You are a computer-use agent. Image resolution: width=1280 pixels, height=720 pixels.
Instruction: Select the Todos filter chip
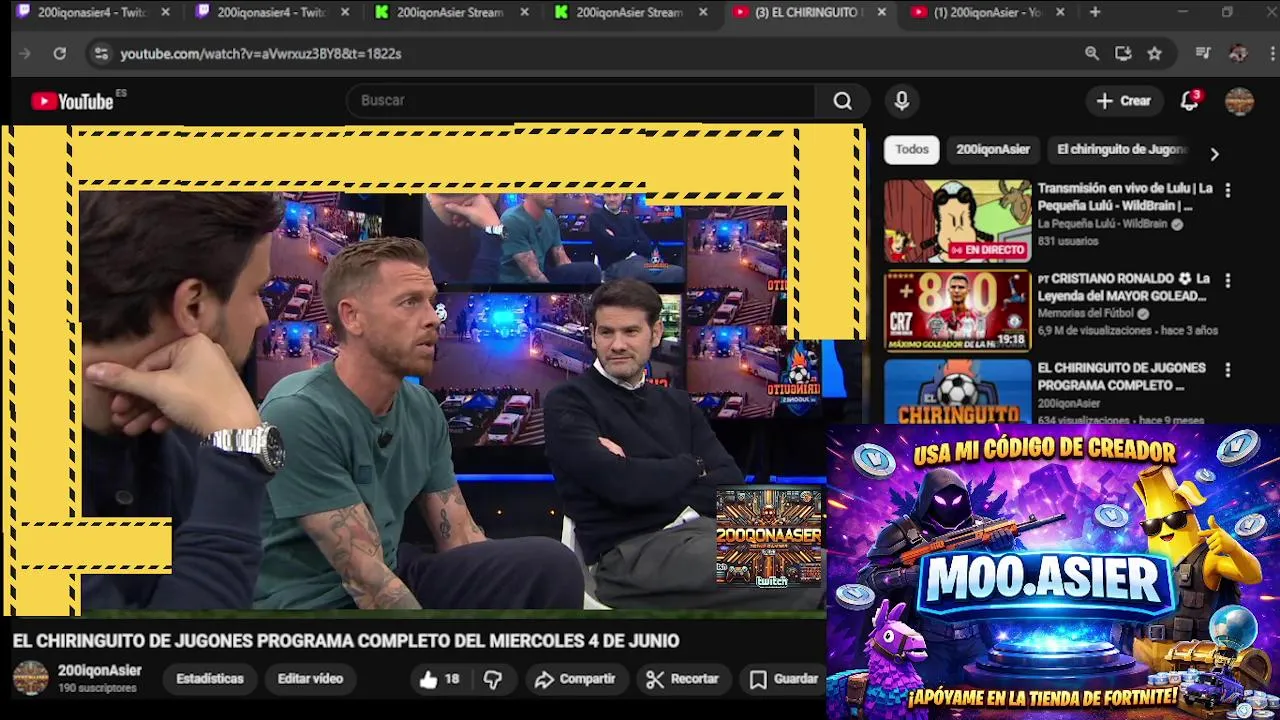(911, 150)
